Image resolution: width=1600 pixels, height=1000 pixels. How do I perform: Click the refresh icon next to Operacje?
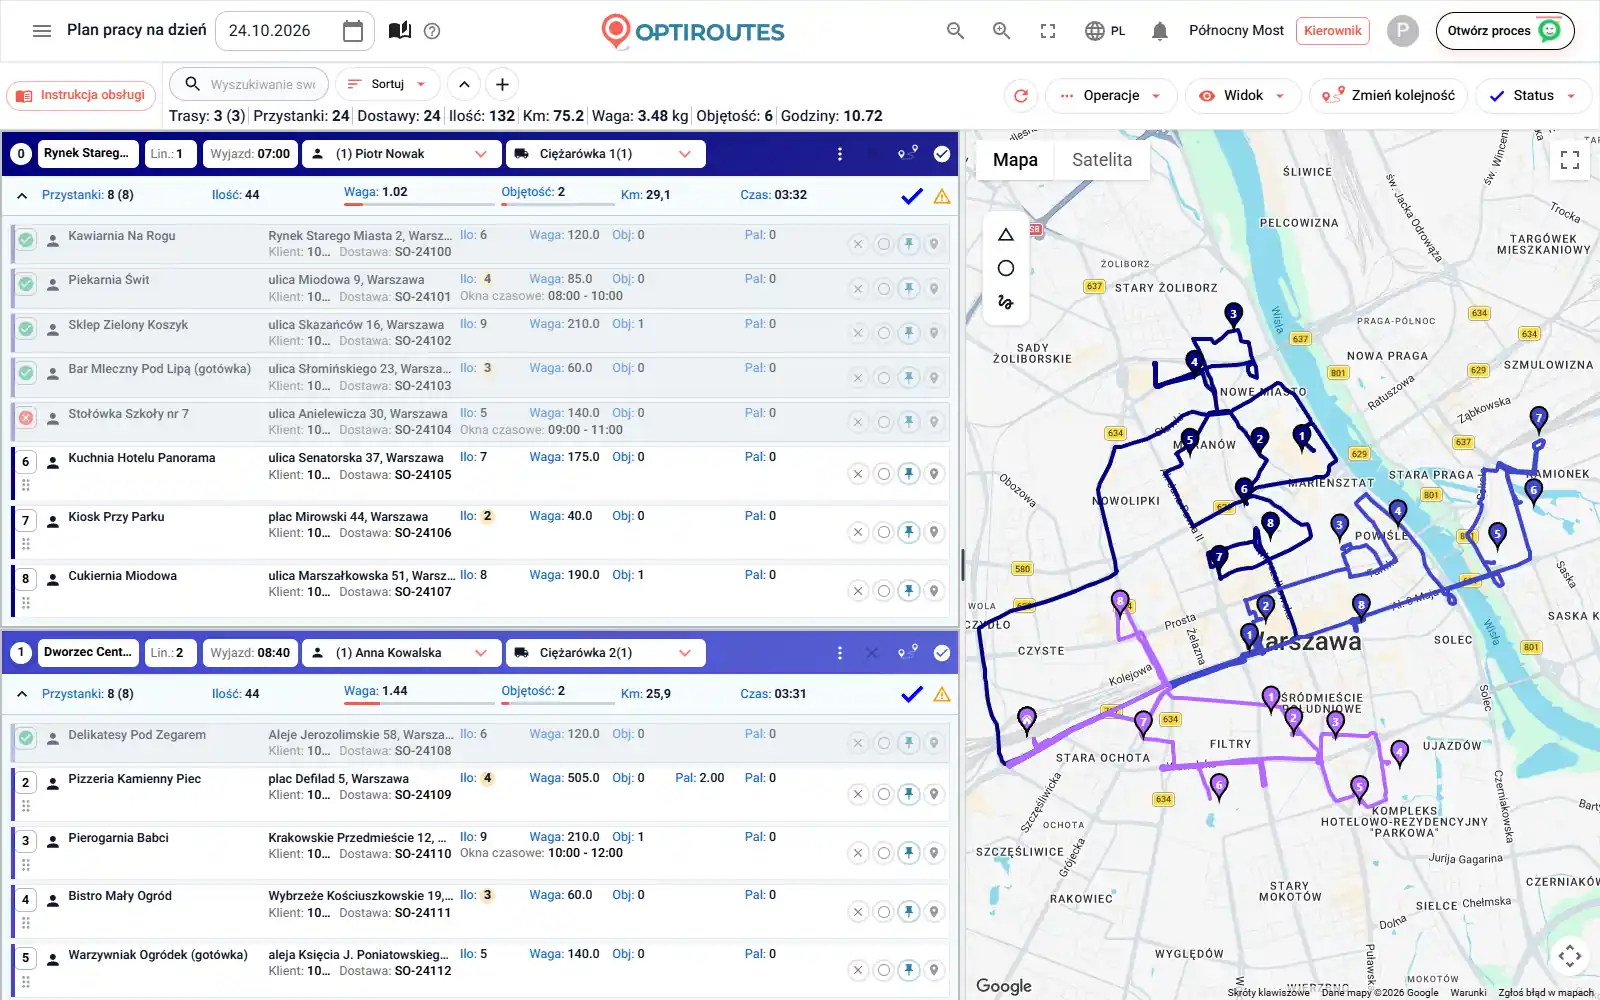tap(1021, 96)
